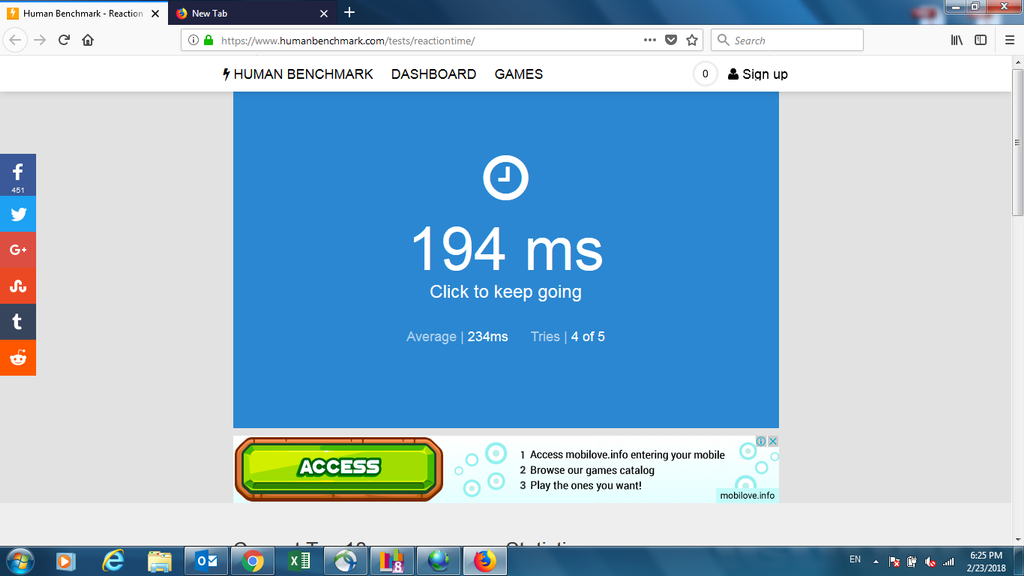Share on Reddit sidebar icon

tap(18, 358)
